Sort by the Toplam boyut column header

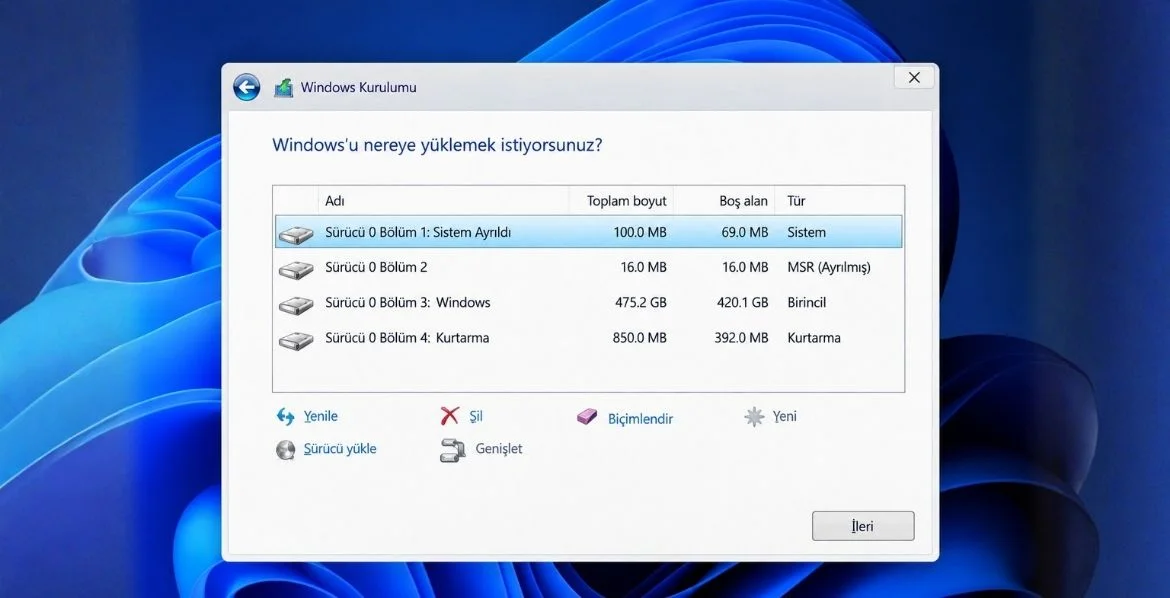point(621,201)
